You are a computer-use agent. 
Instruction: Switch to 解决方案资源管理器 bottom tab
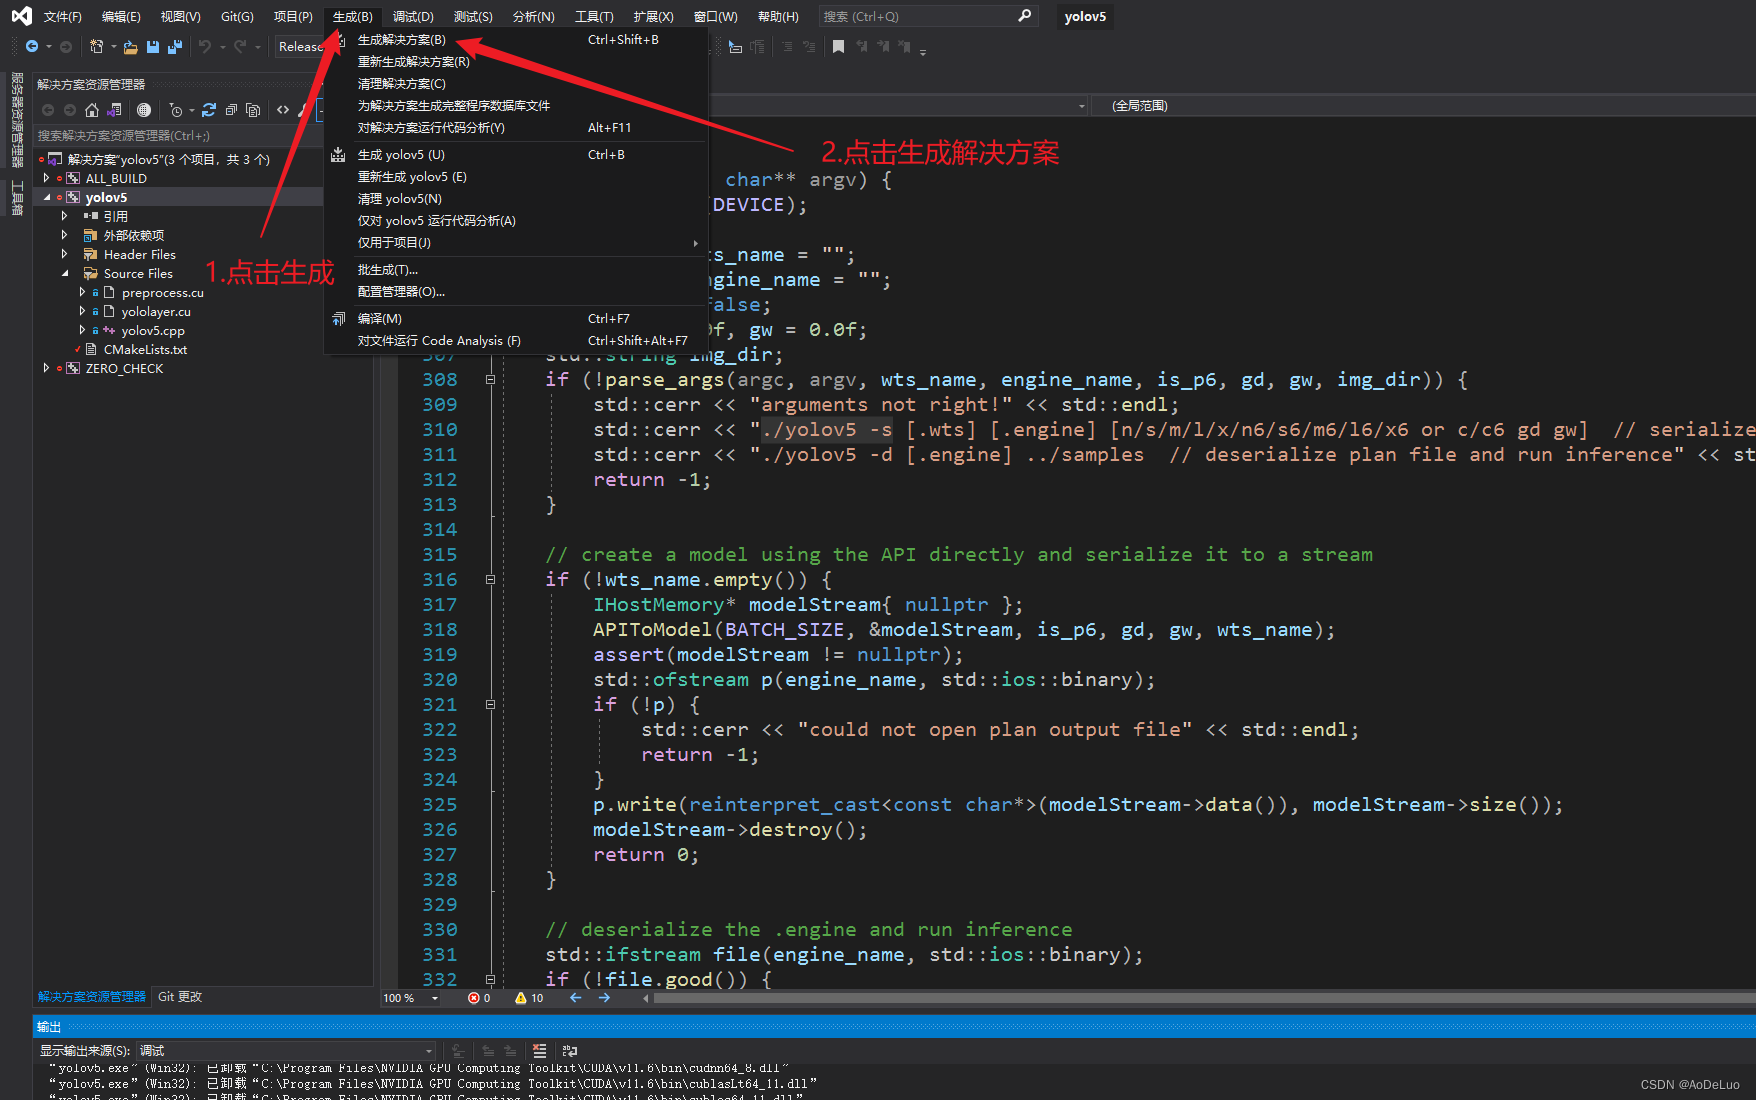click(x=92, y=997)
